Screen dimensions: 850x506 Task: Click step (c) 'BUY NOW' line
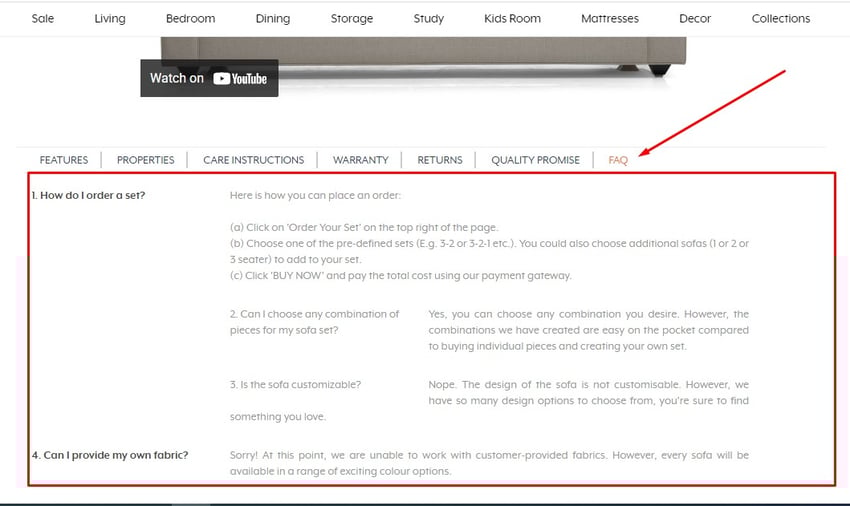click(401, 276)
